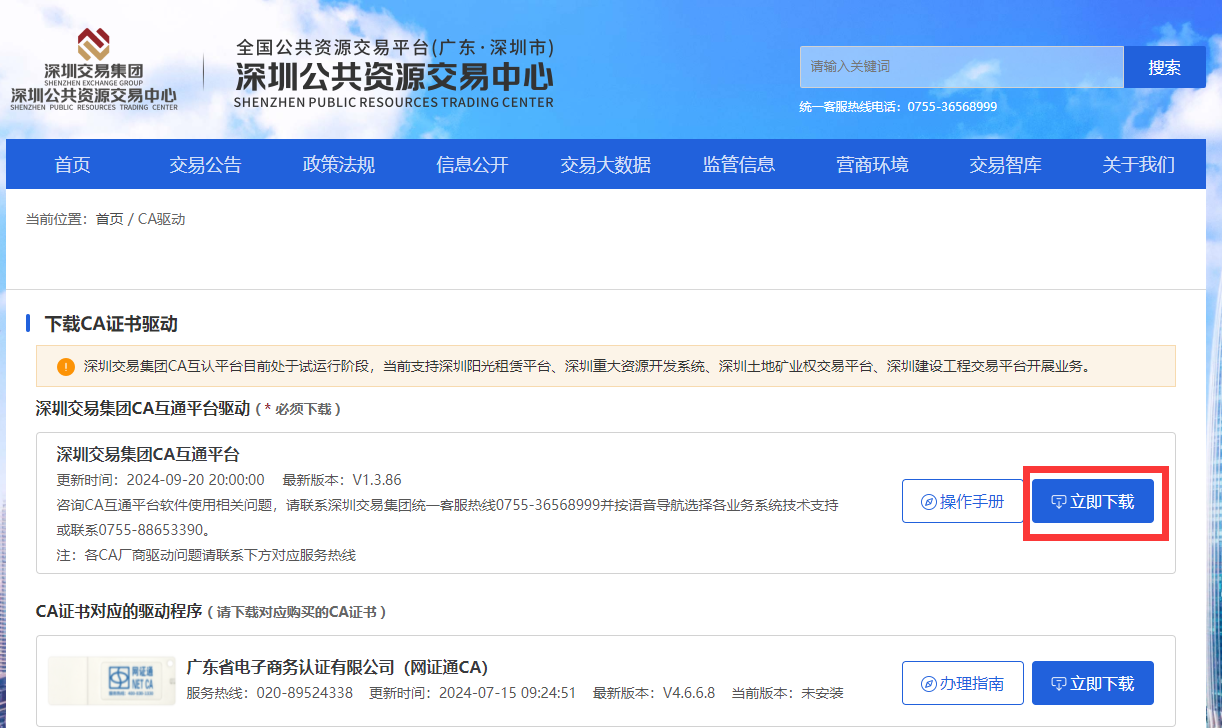Click the 最新版本 V4.6.6.8 text
Viewport: 1222px width, 728px height.
point(654,692)
